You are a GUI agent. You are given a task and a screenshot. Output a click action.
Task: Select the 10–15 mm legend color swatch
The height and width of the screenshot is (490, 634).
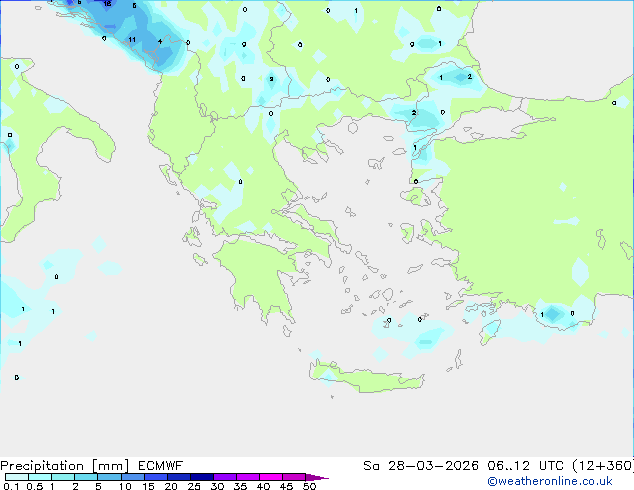(x=133, y=477)
